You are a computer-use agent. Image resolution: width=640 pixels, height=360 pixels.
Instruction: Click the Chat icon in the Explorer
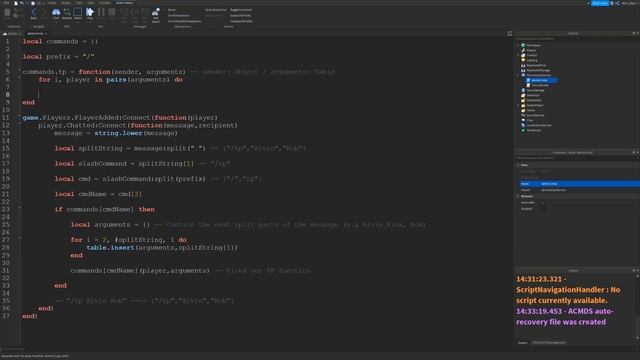pos(523,120)
